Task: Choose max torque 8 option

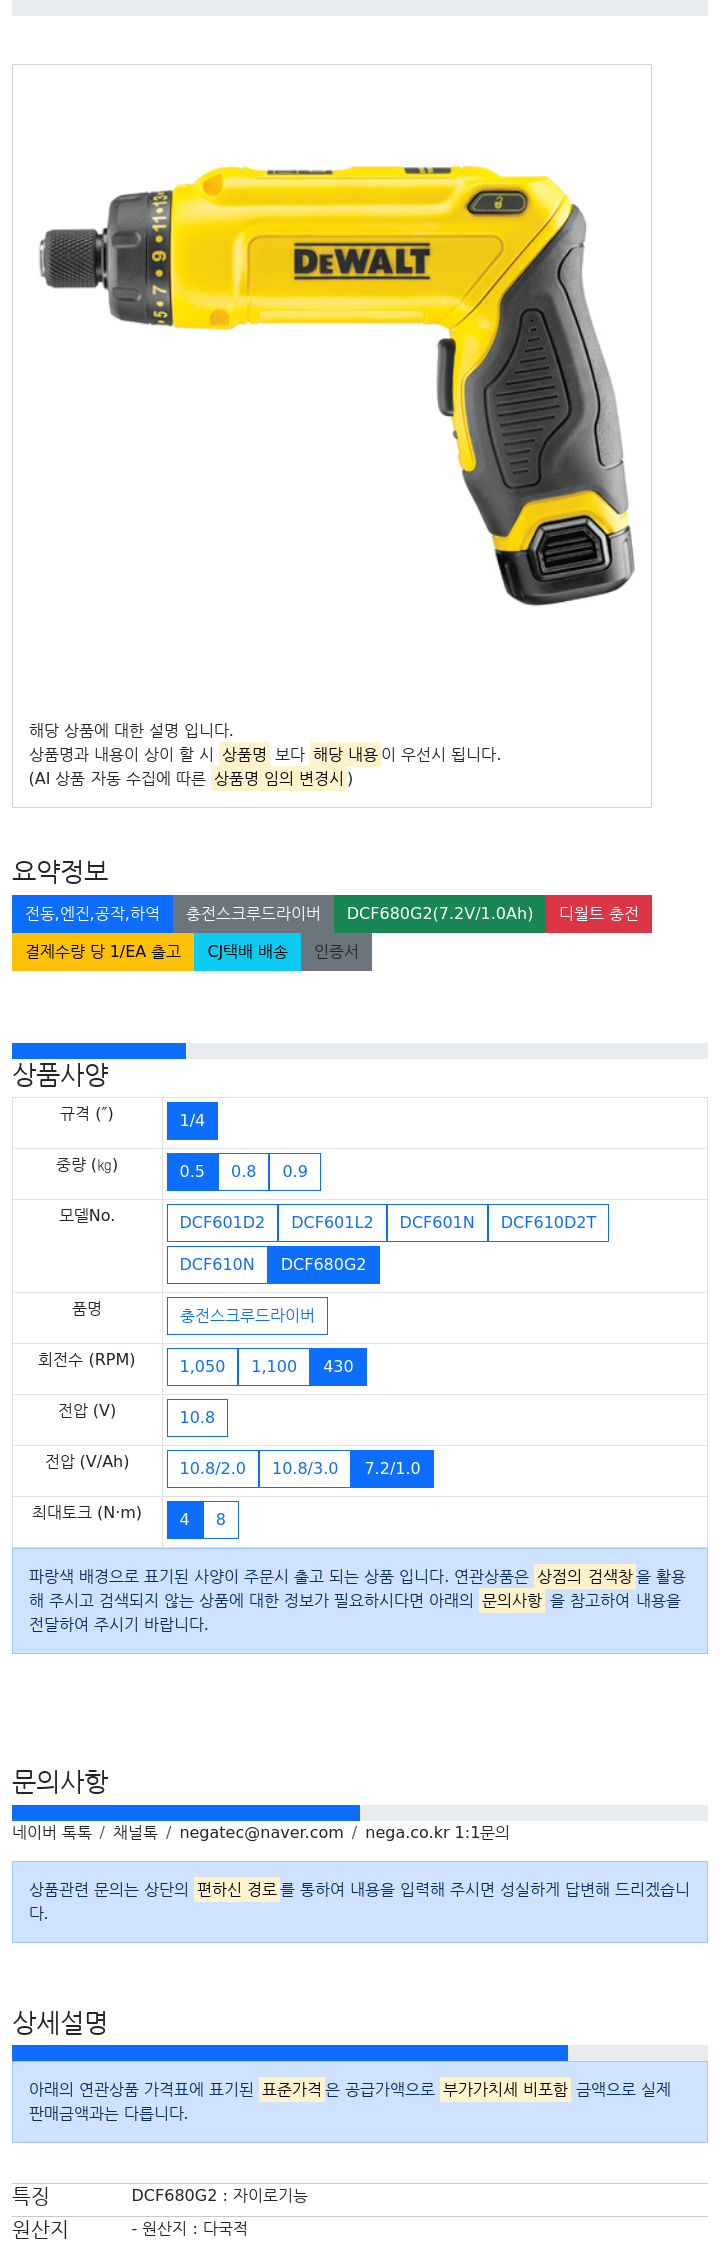Action: pos(221,1520)
